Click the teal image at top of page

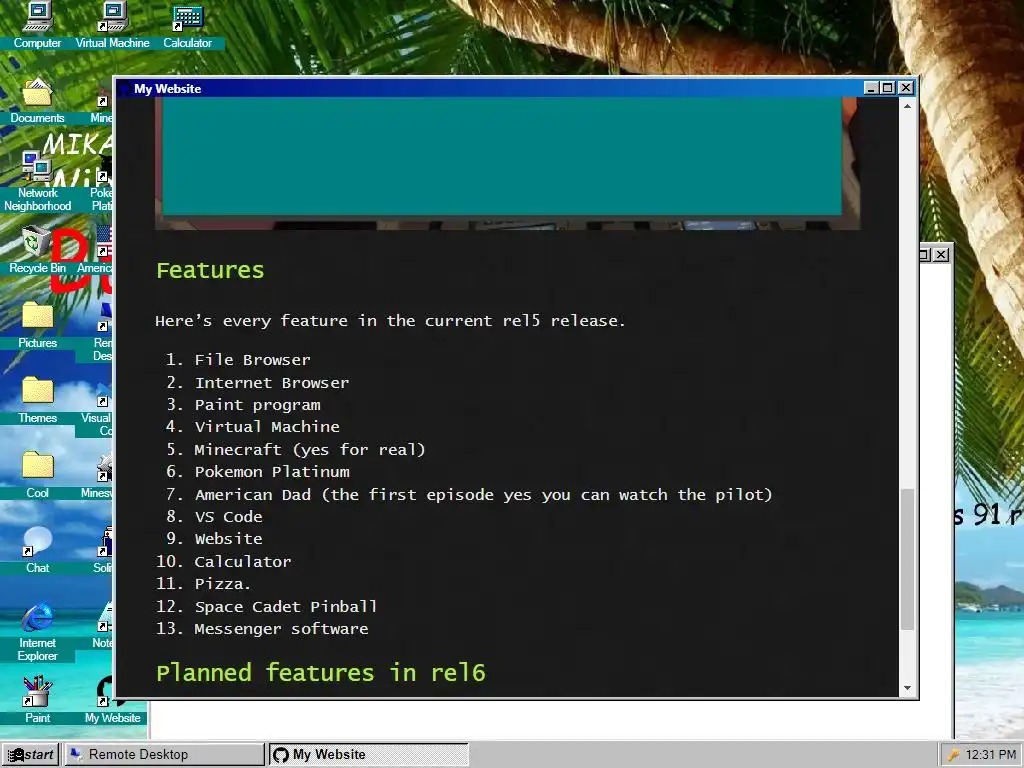502,157
